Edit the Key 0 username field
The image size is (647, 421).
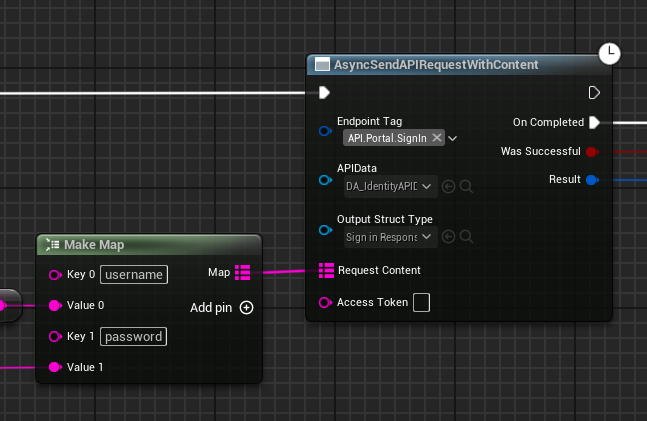click(x=134, y=274)
